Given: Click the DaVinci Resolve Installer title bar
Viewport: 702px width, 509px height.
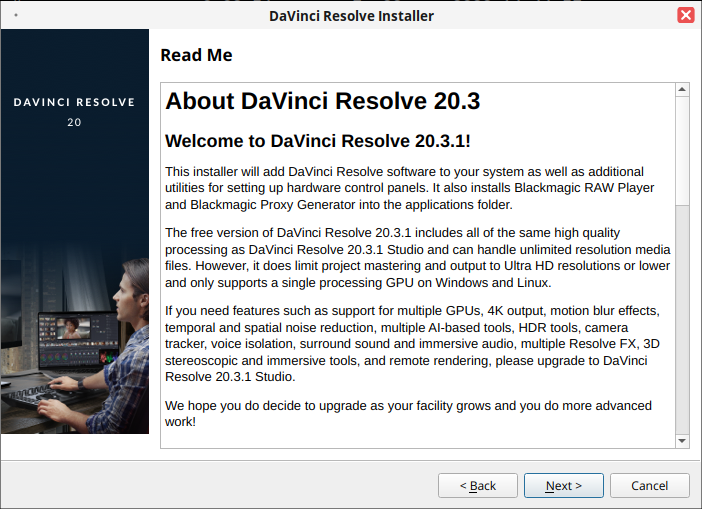Looking at the screenshot, I should 351,16.
